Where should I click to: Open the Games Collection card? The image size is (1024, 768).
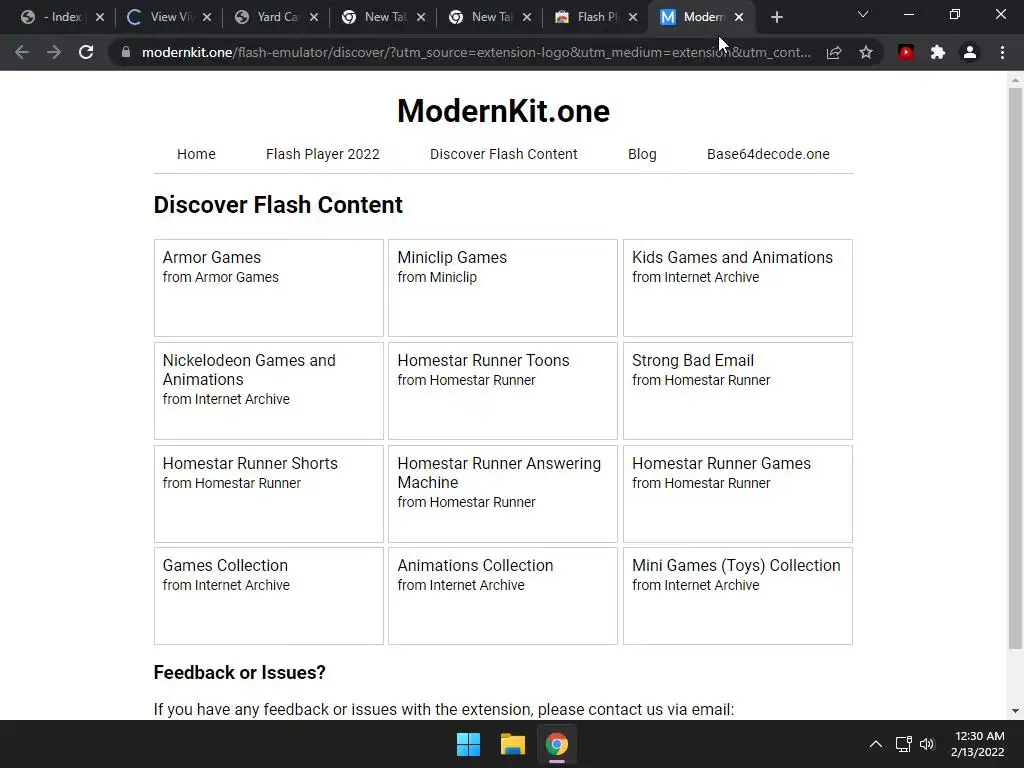click(268, 596)
